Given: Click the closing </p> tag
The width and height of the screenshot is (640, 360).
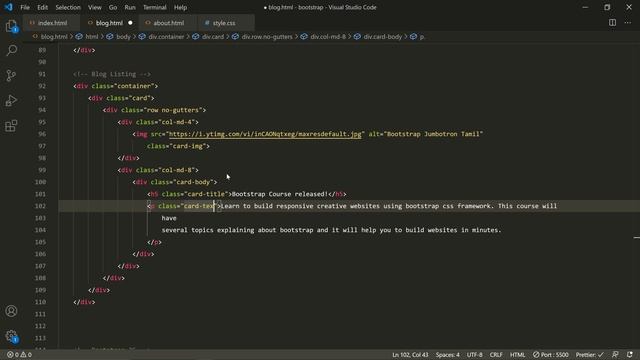Looking at the screenshot, I should (154, 242).
